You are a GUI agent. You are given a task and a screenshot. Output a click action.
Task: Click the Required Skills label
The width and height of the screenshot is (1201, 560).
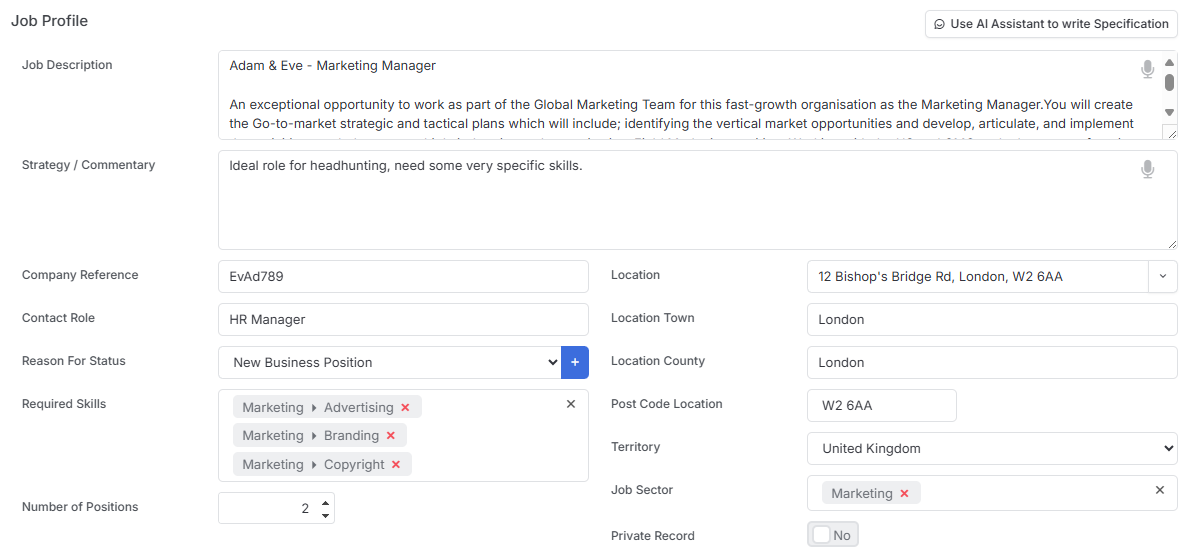64,404
